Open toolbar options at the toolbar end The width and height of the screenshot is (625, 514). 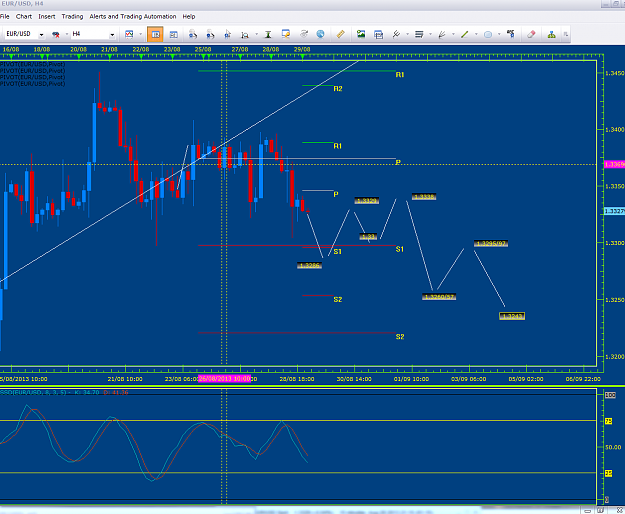[566, 35]
